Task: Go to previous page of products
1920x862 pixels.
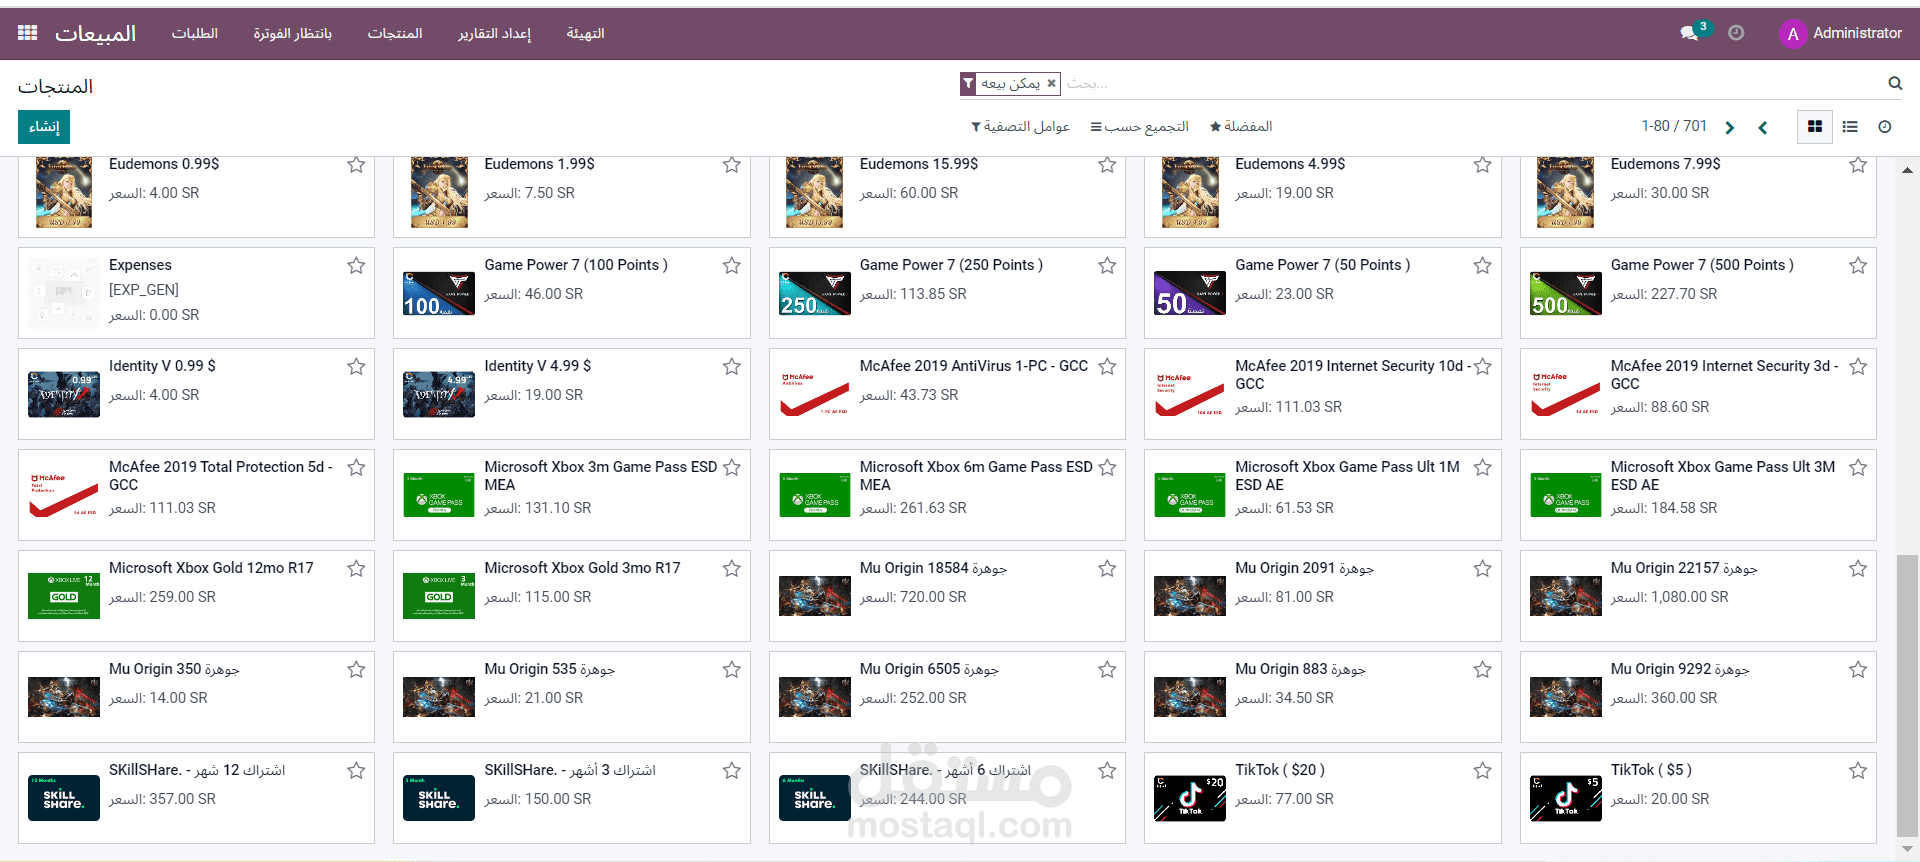Action: [1763, 128]
